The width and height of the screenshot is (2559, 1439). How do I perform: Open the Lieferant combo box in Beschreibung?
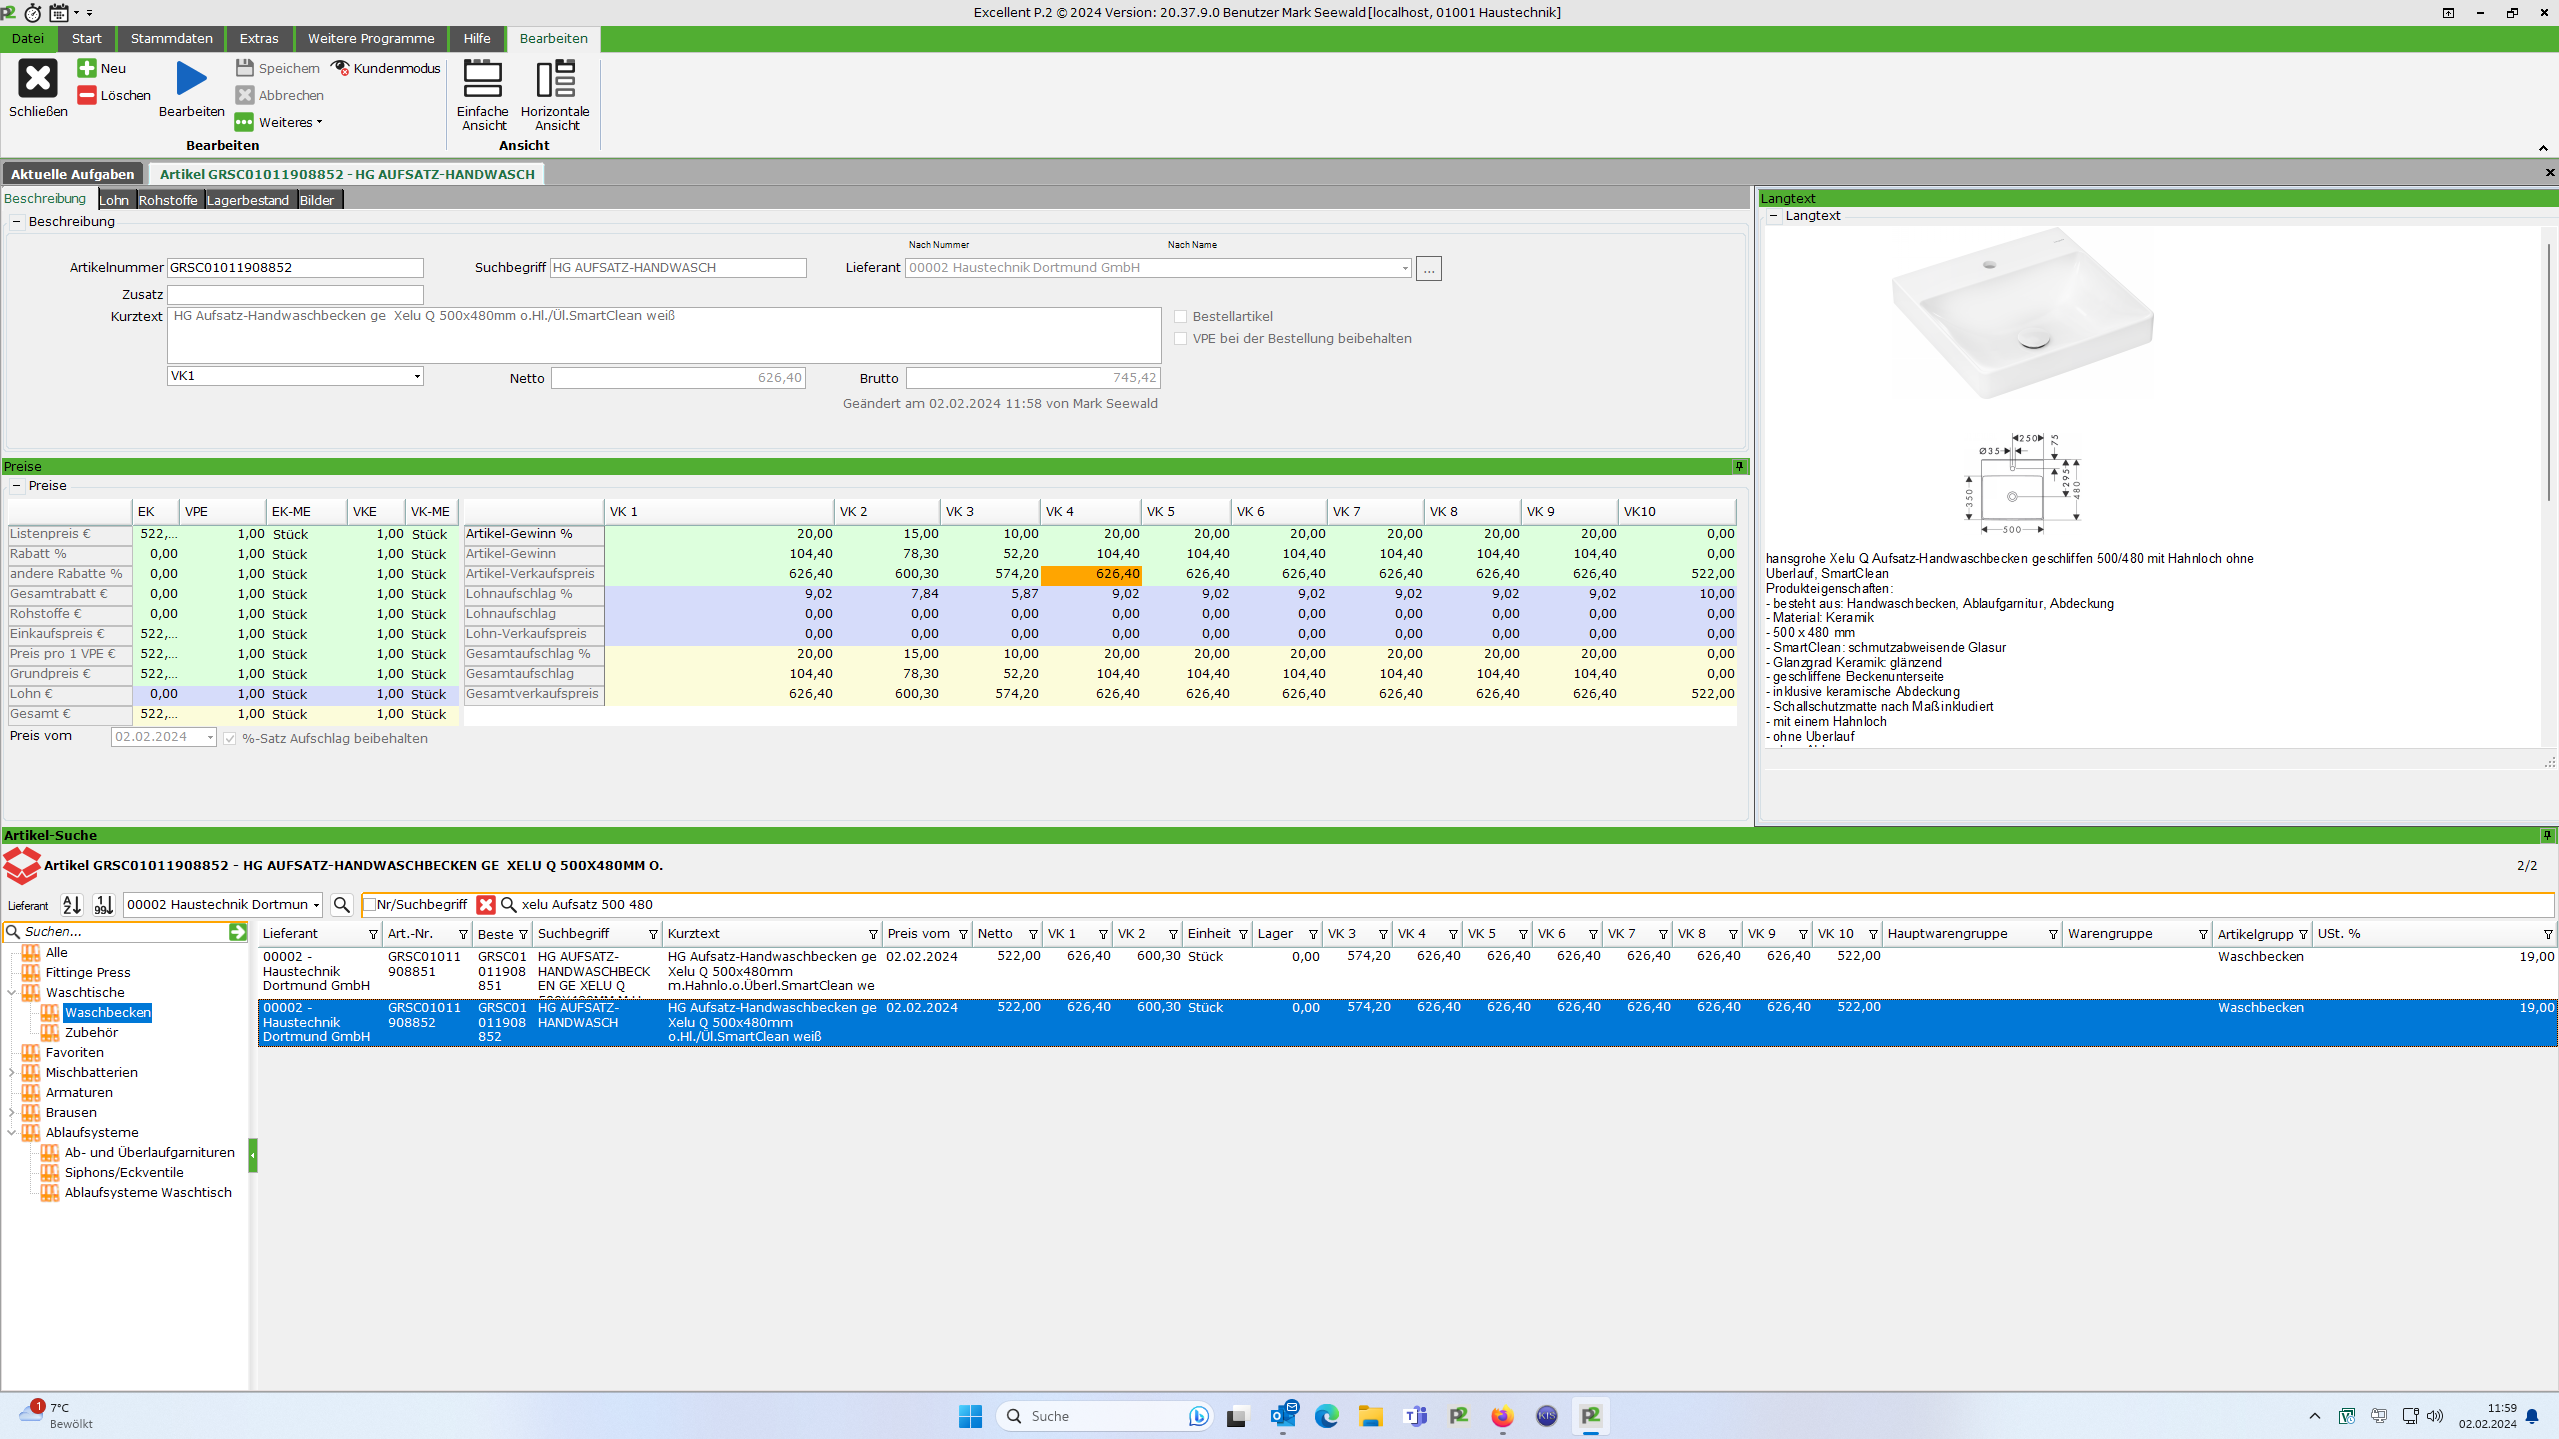[1405, 268]
